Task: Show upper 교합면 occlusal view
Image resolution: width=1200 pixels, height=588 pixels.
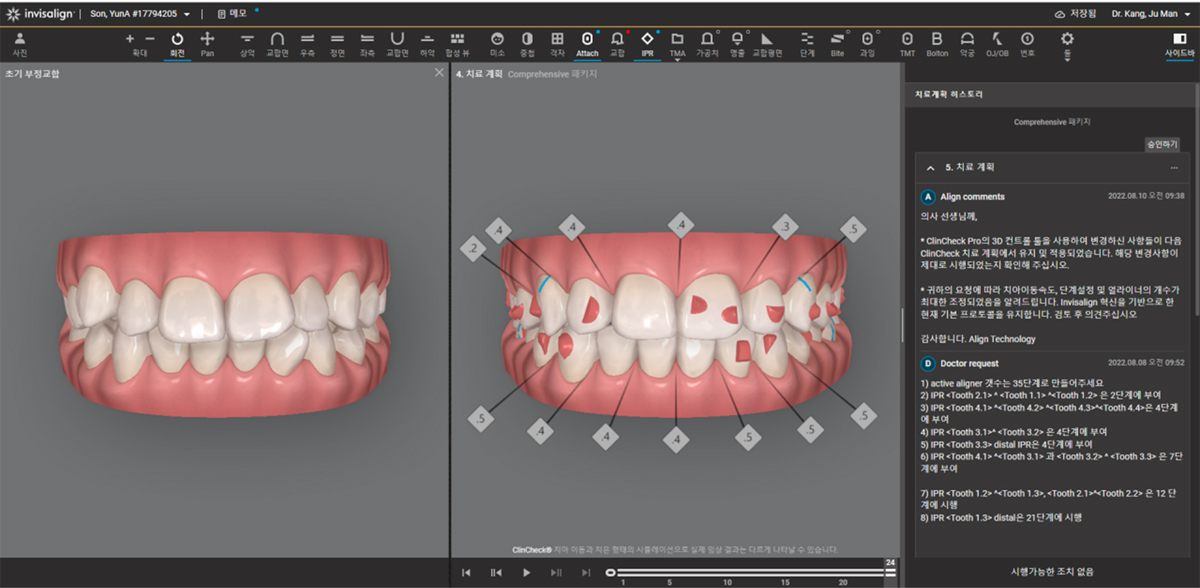Action: click(x=278, y=43)
